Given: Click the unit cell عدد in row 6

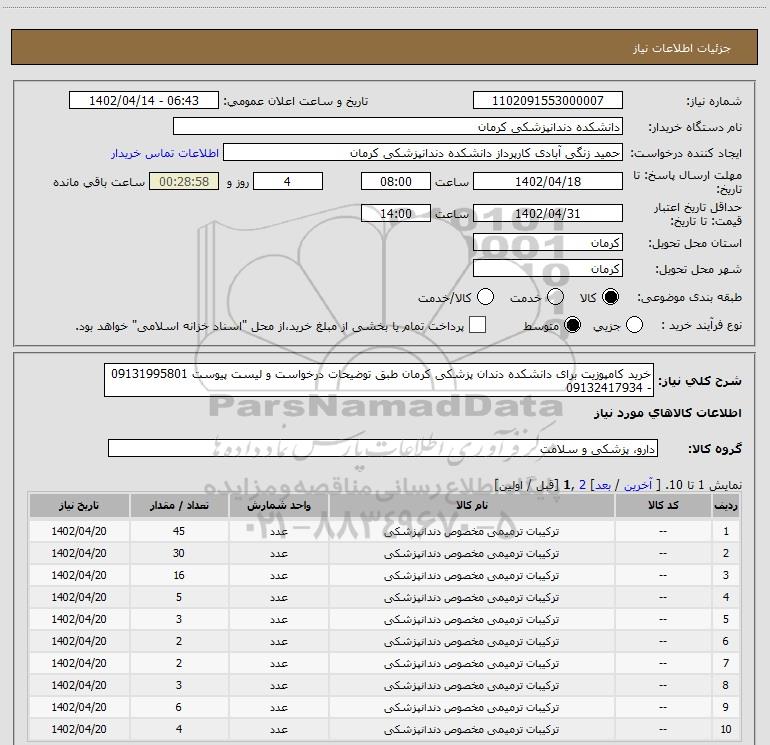Looking at the screenshot, I should (x=278, y=641).
